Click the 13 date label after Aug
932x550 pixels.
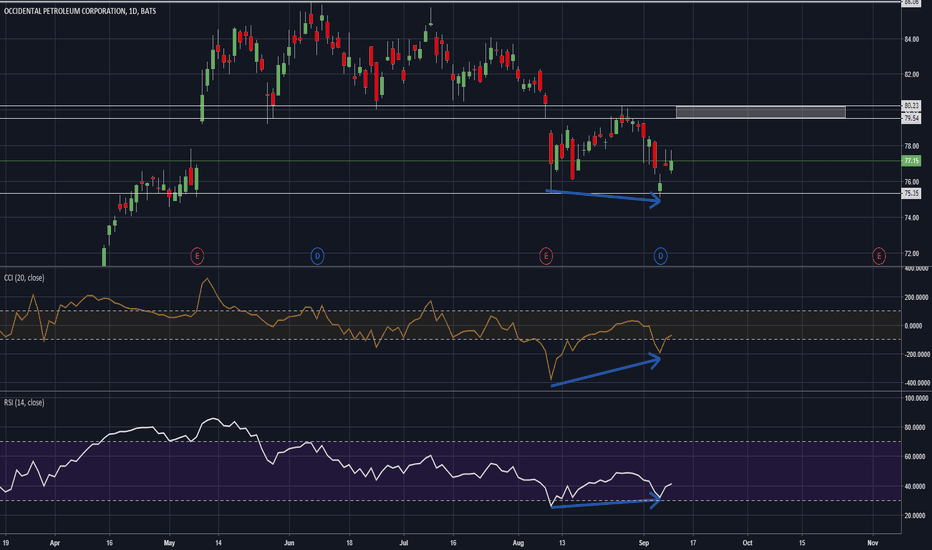click(x=562, y=543)
